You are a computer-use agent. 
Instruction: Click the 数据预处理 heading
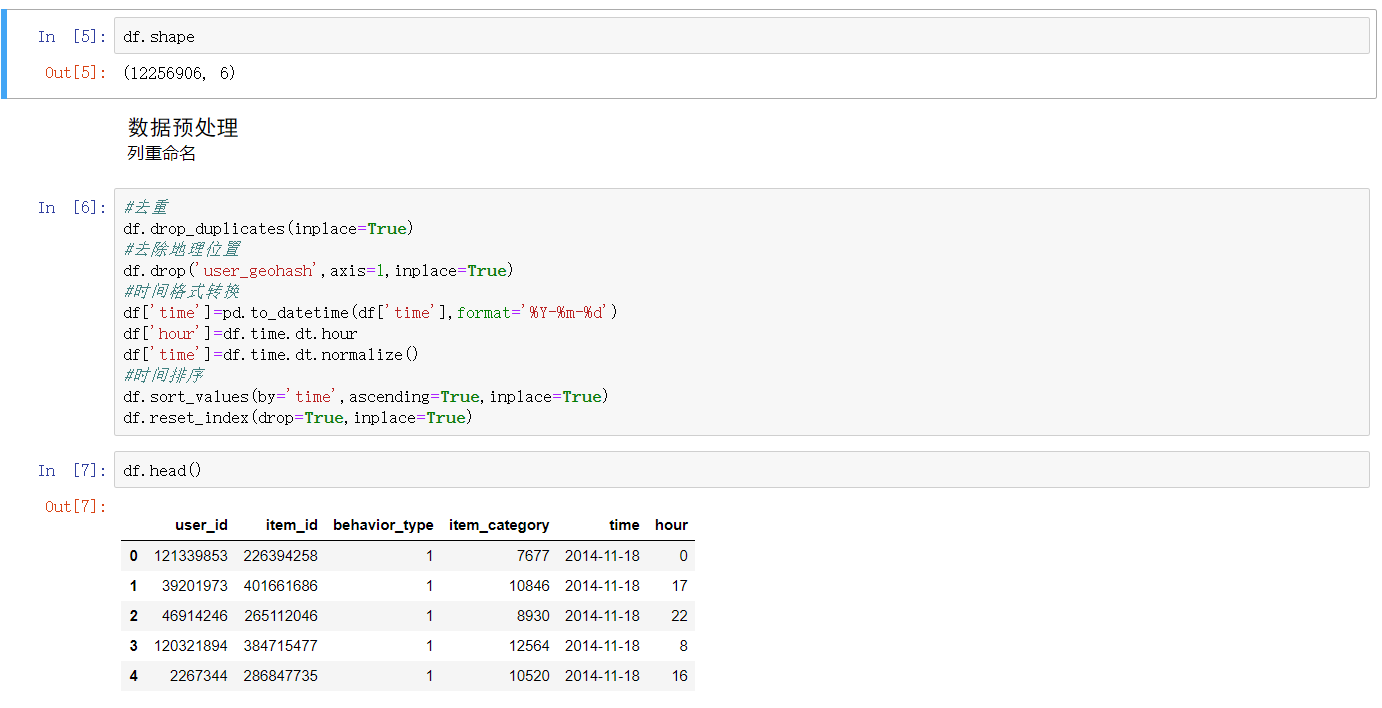[x=183, y=128]
